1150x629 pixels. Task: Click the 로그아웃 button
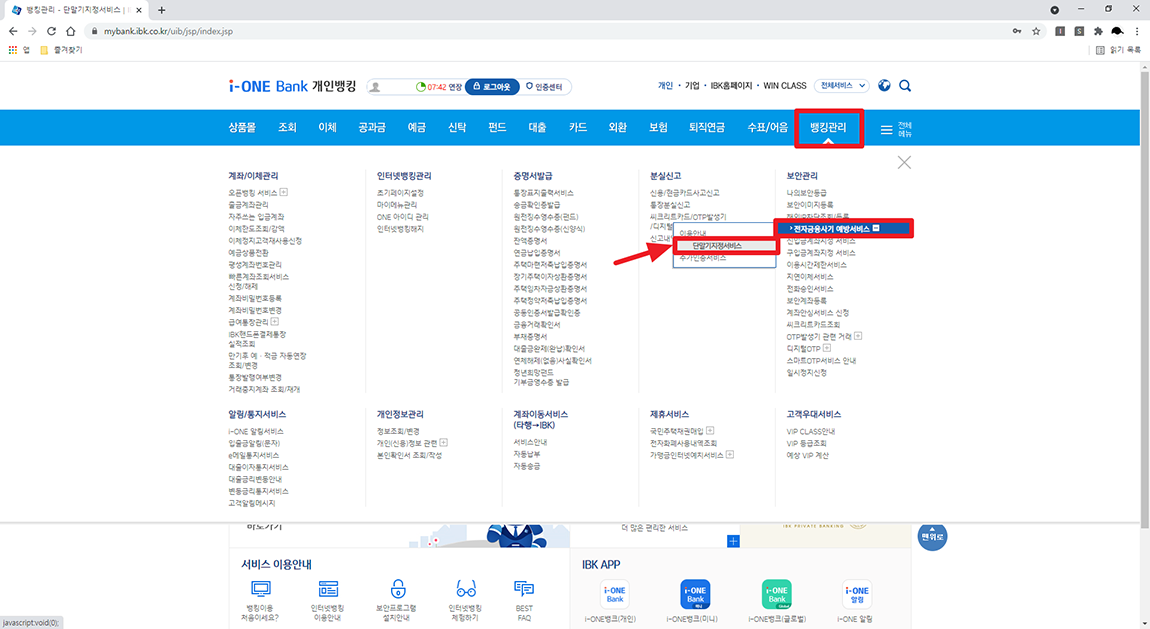tap(491, 87)
